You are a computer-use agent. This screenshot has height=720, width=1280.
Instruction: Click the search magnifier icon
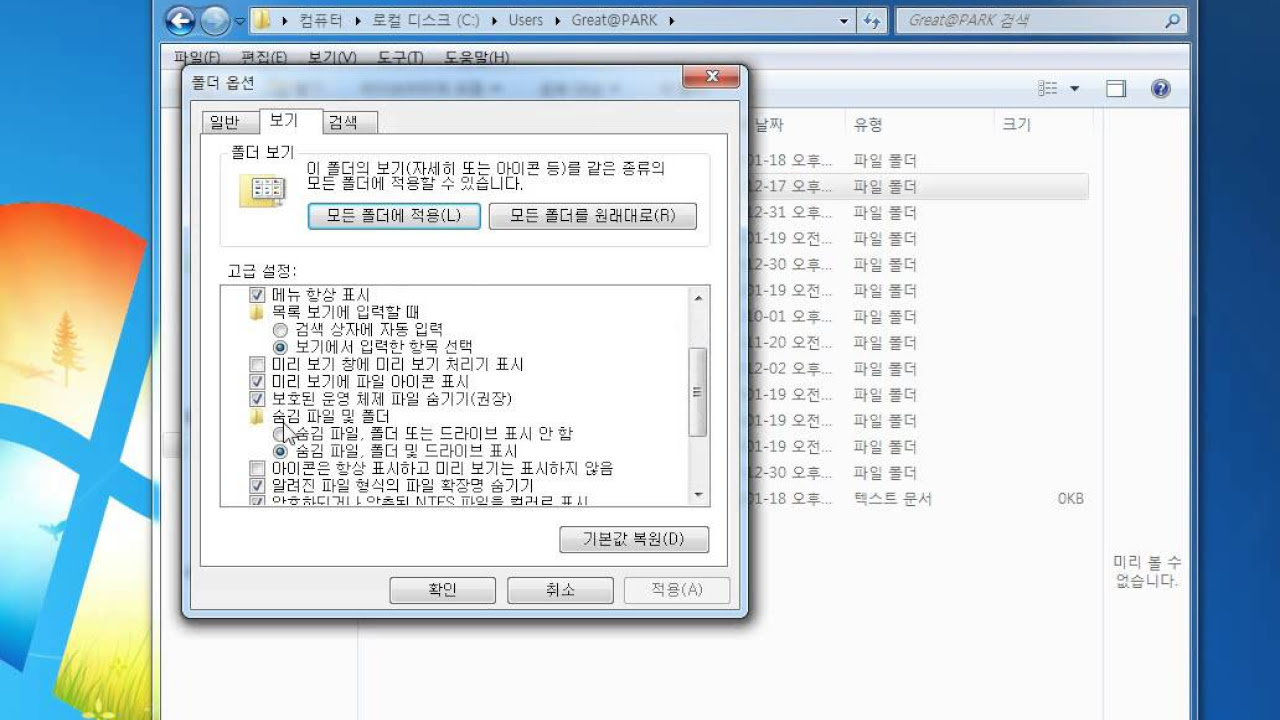click(1173, 20)
